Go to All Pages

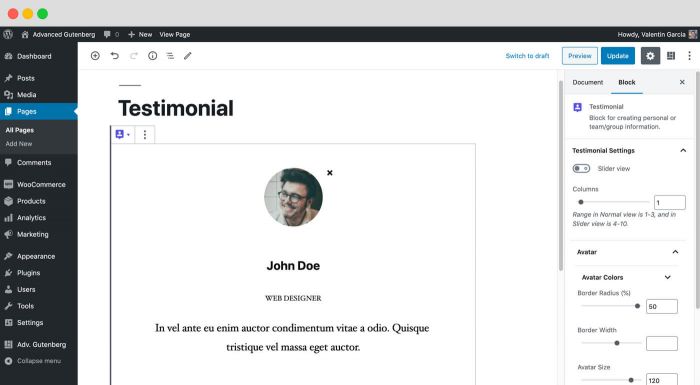click(x=20, y=130)
